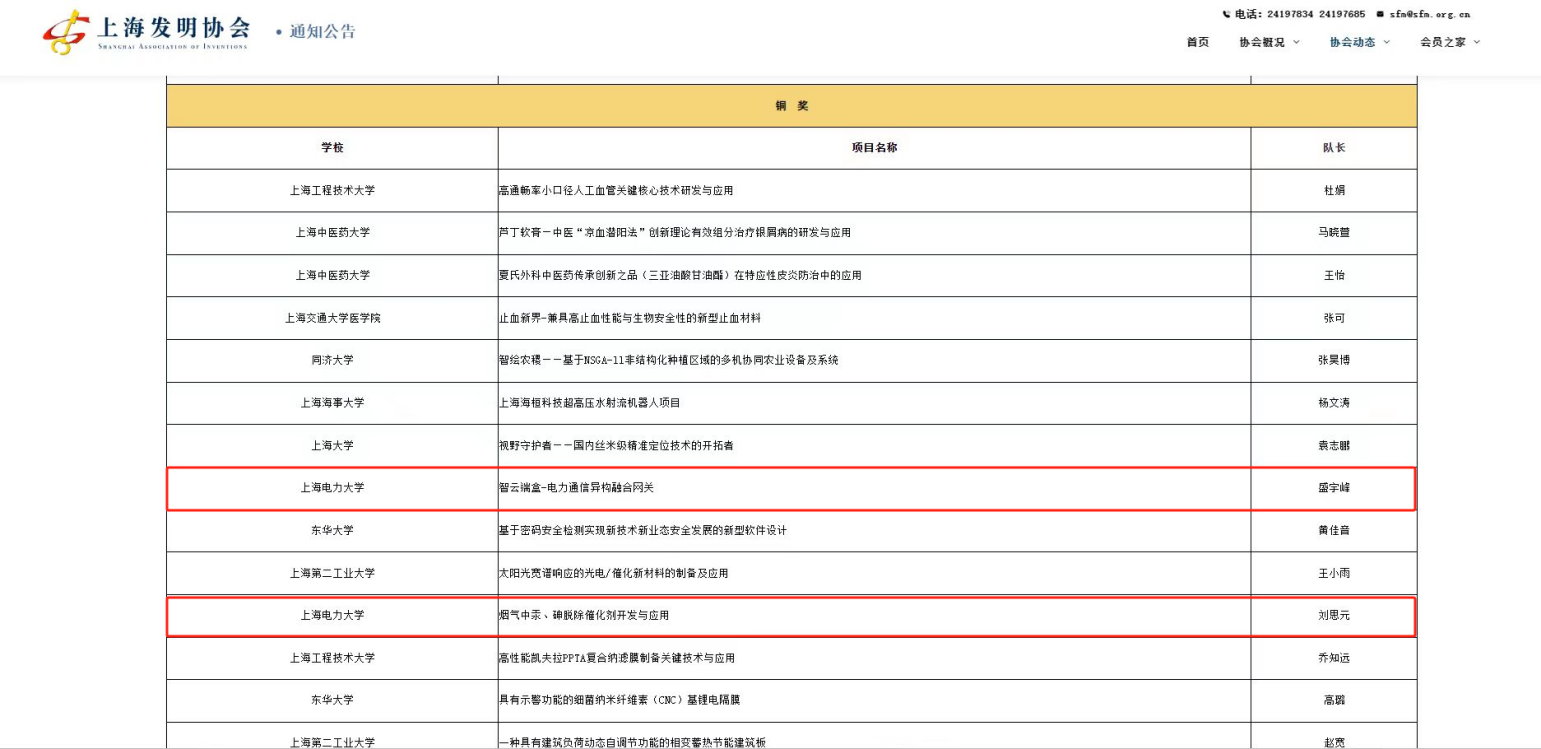
Task: Select project starting with 夏氏外科中医药传承创新之品
Action: coord(680,275)
